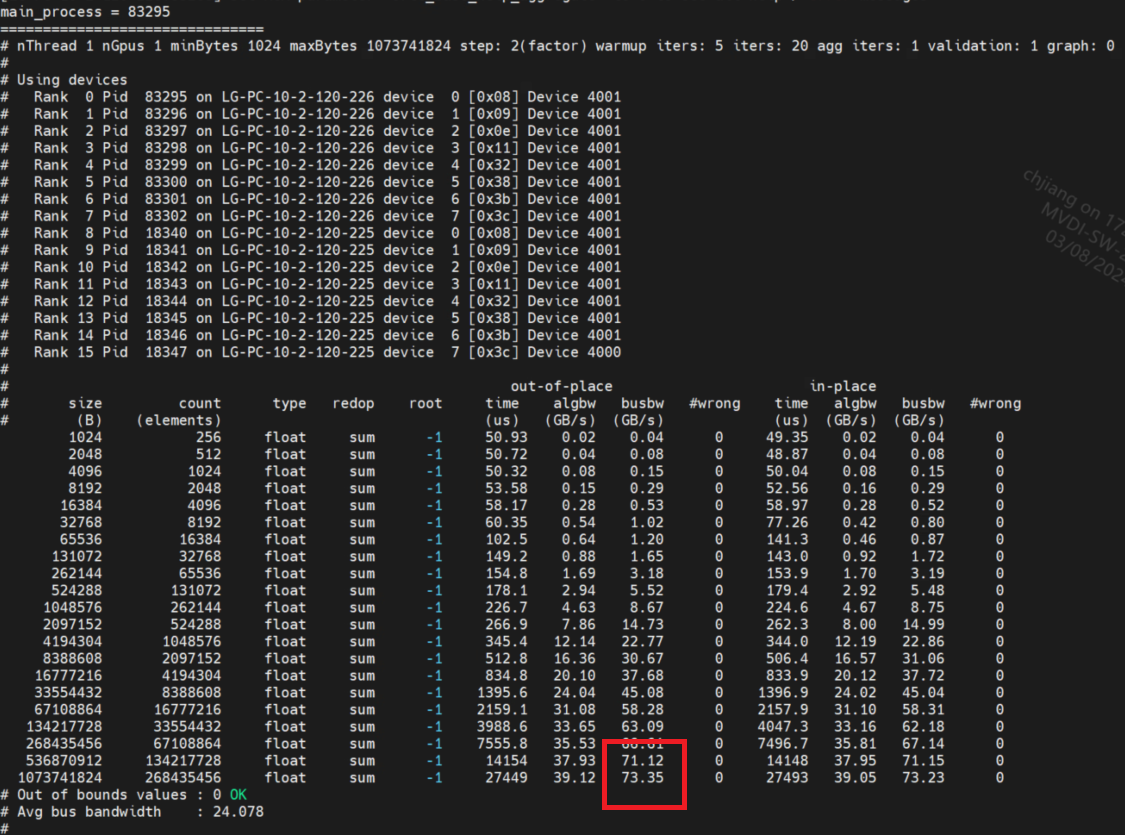Click the out-of-place busbw value 45.08
This screenshot has width=1125, height=835.
tap(642, 693)
